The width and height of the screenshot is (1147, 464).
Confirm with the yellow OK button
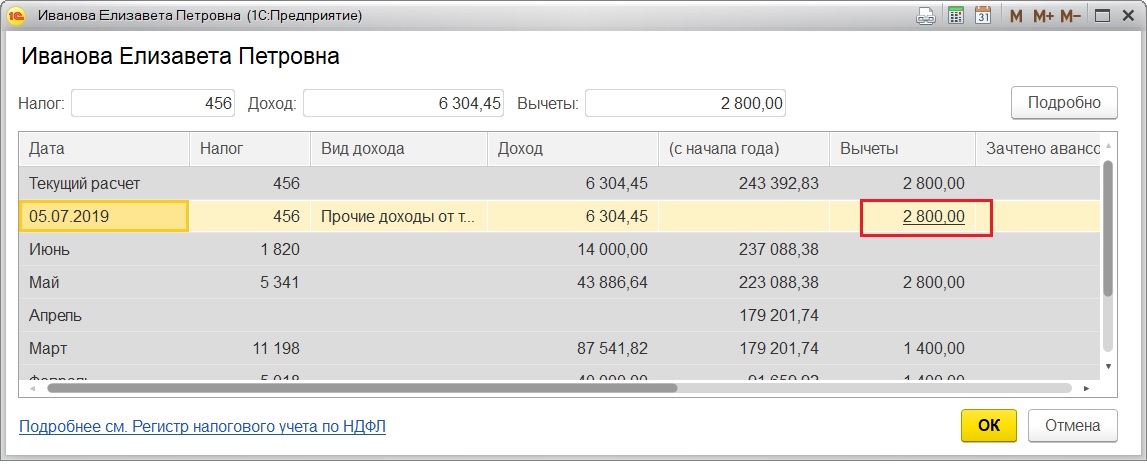pos(988,425)
